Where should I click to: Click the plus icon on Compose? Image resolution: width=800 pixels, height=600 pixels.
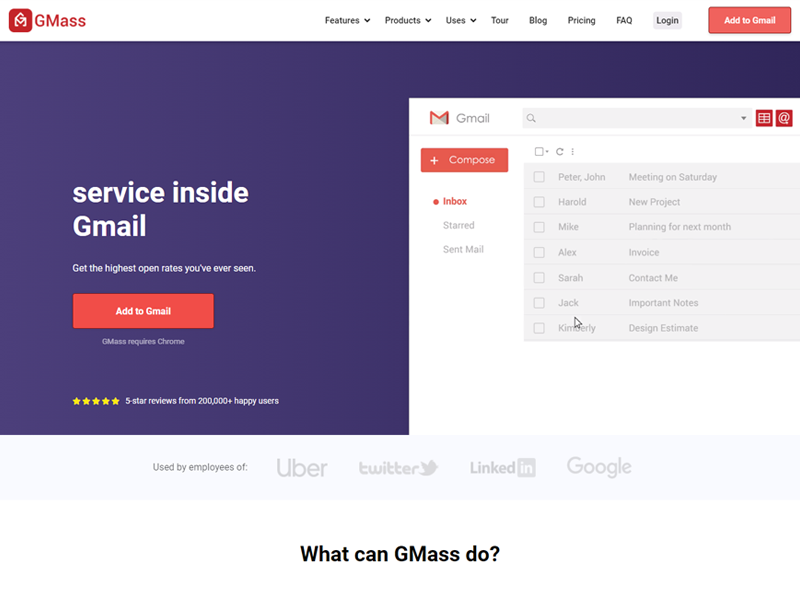434,160
